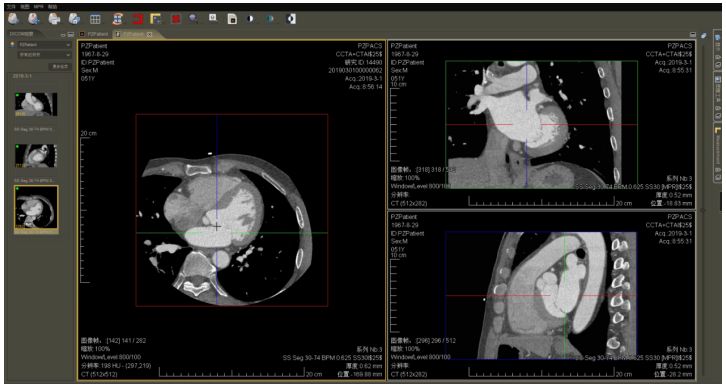This screenshot has height=386, width=726.
Task: Select the third highlighted series thumbnail
Action: [36, 208]
